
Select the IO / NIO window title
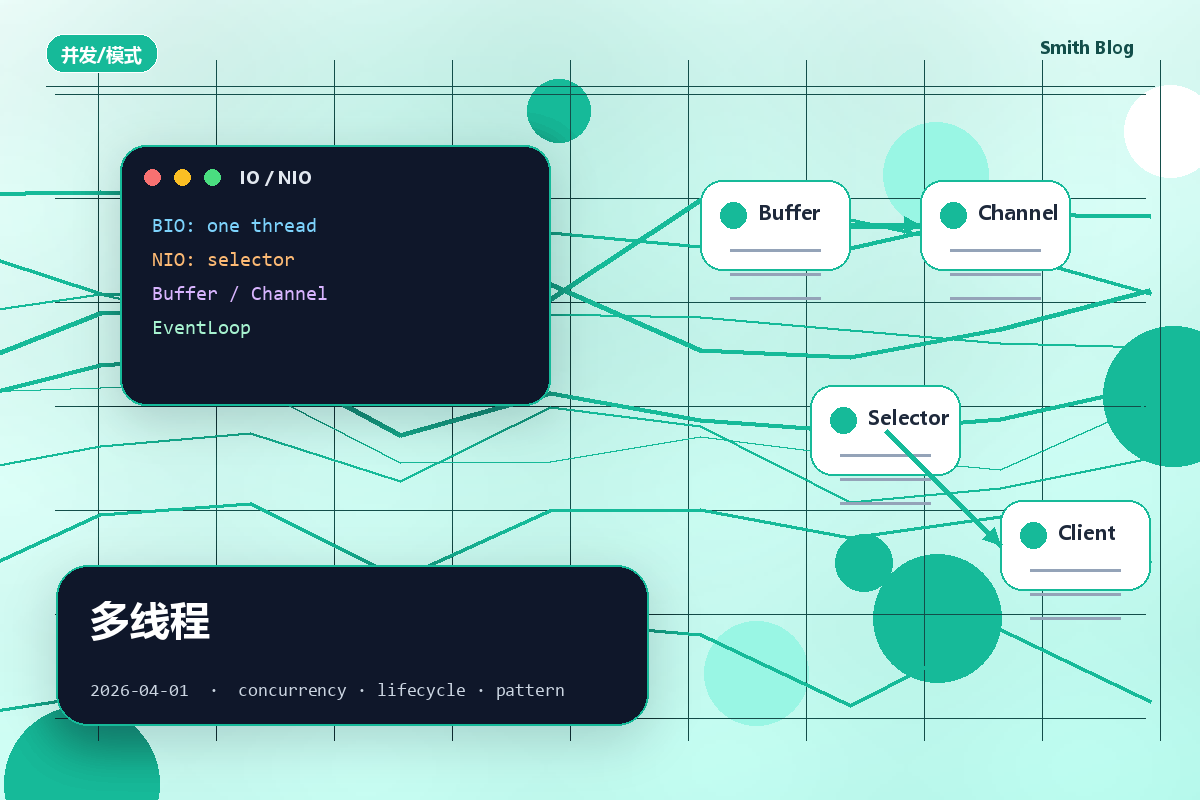(x=275, y=178)
